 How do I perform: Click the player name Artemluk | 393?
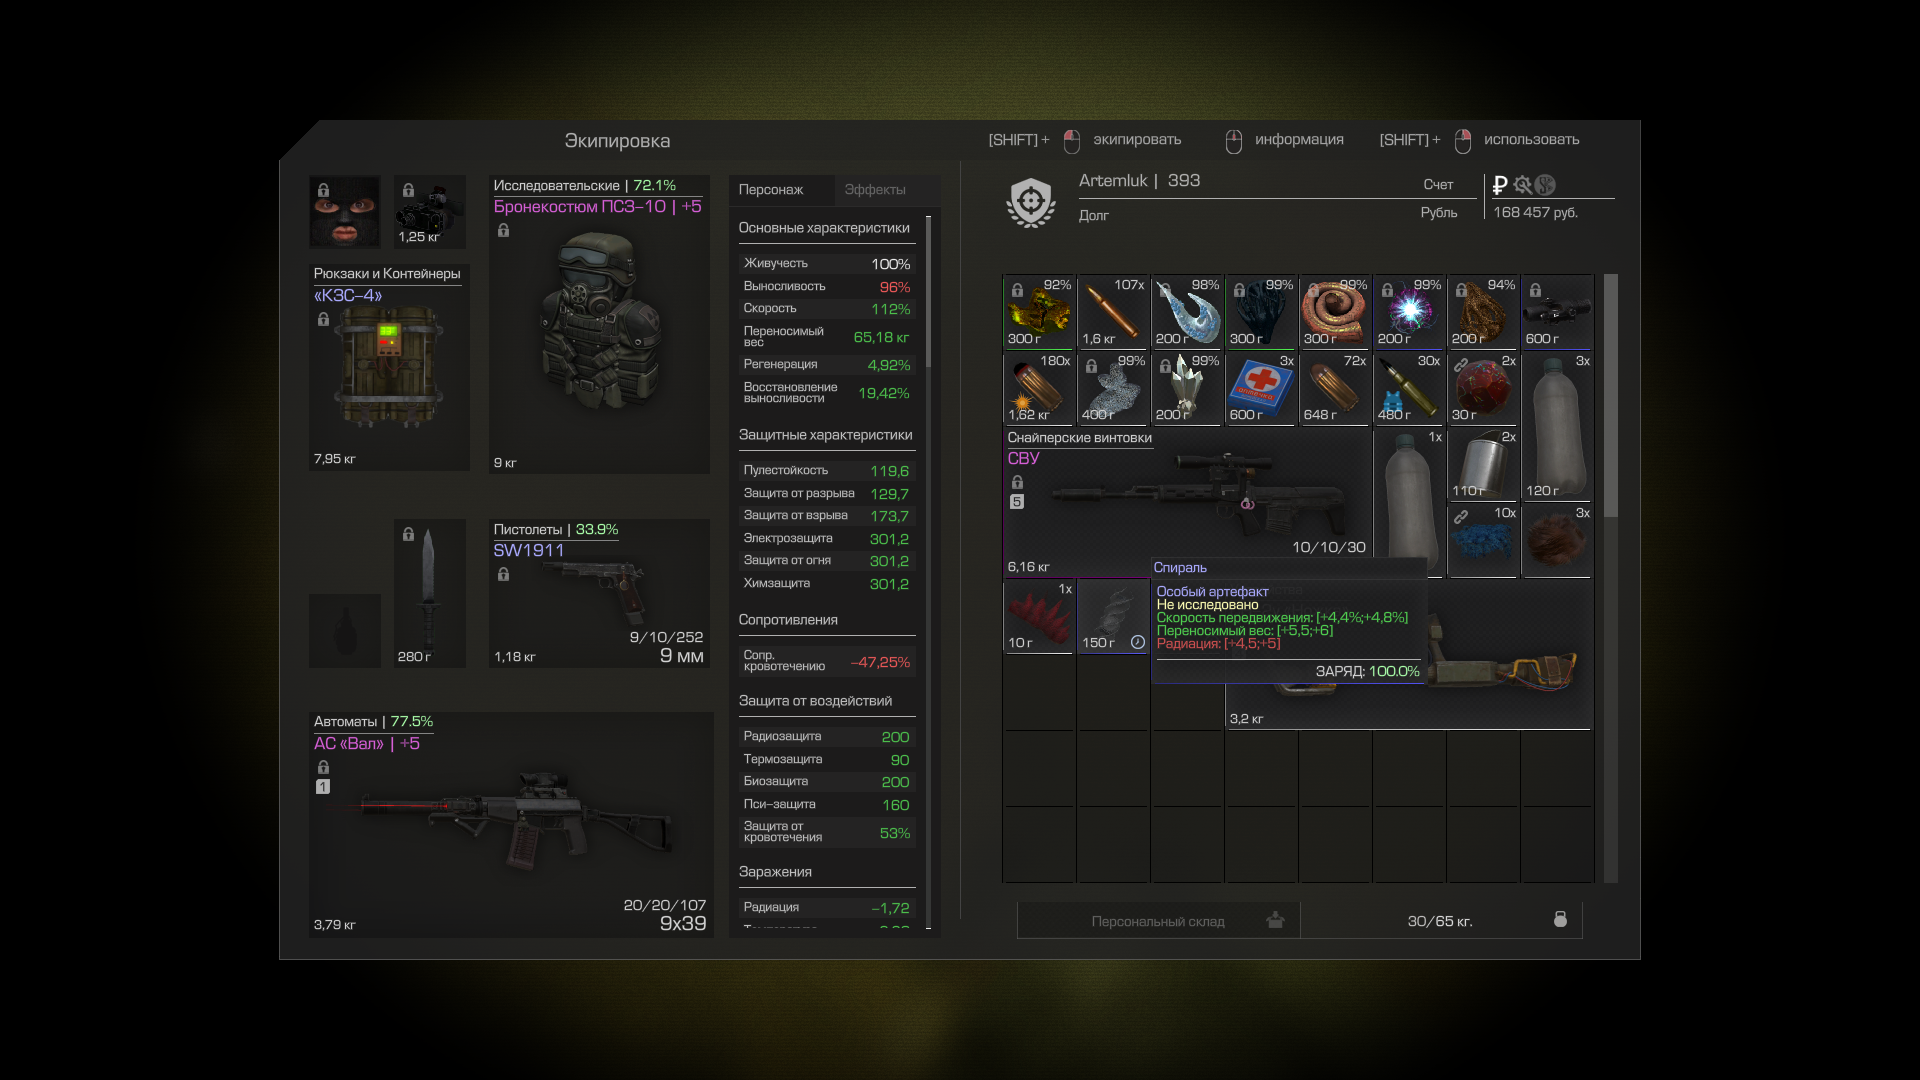[1139, 181]
